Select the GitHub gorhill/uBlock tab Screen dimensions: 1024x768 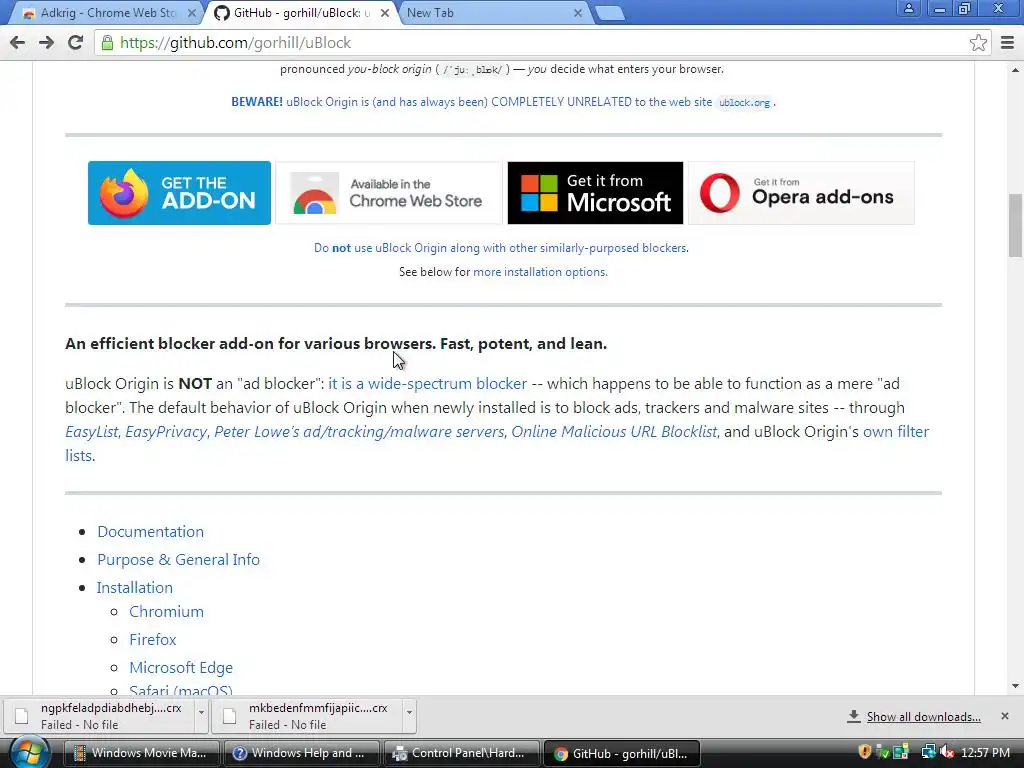(300, 13)
